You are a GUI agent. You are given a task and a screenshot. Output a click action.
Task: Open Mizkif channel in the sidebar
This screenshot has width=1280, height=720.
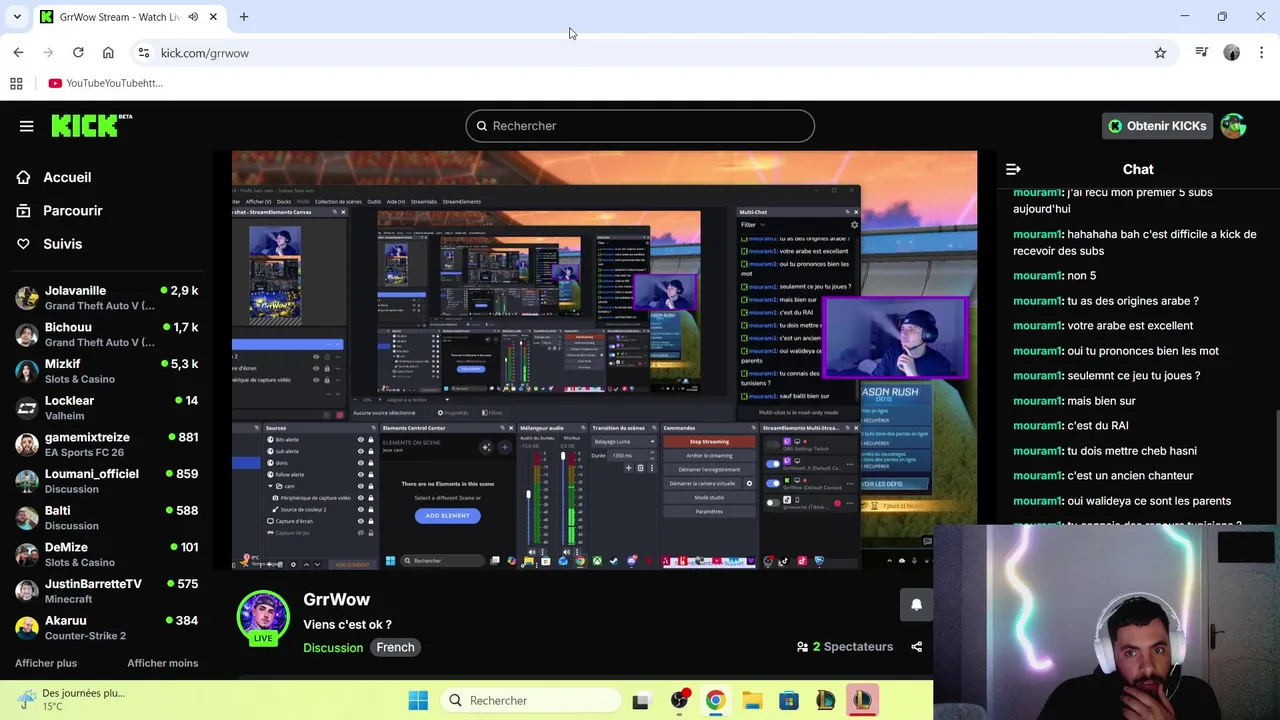point(107,371)
